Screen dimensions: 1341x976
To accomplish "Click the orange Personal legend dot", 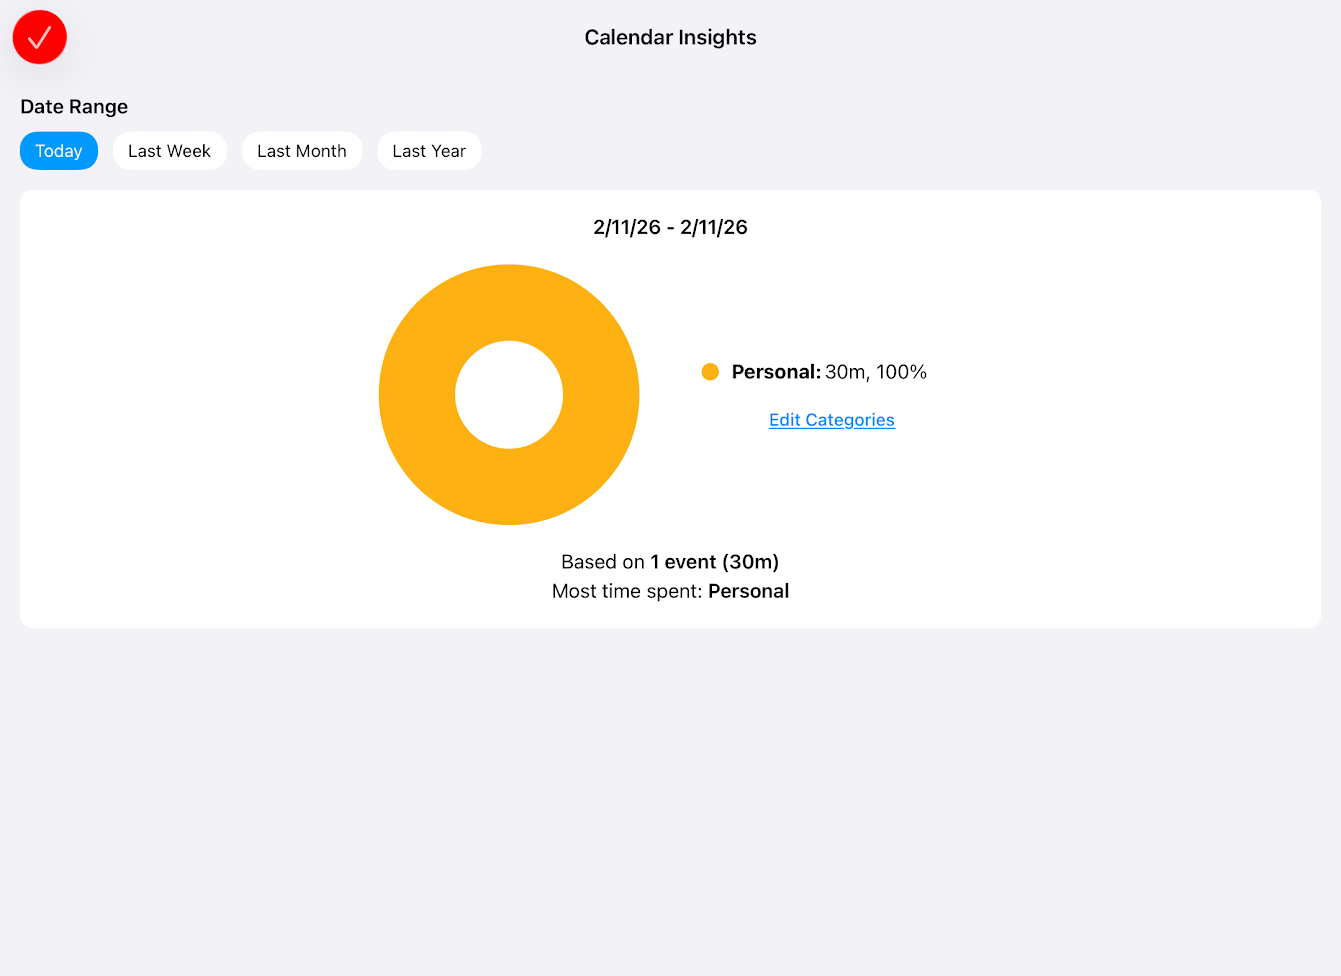I will coord(710,372).
